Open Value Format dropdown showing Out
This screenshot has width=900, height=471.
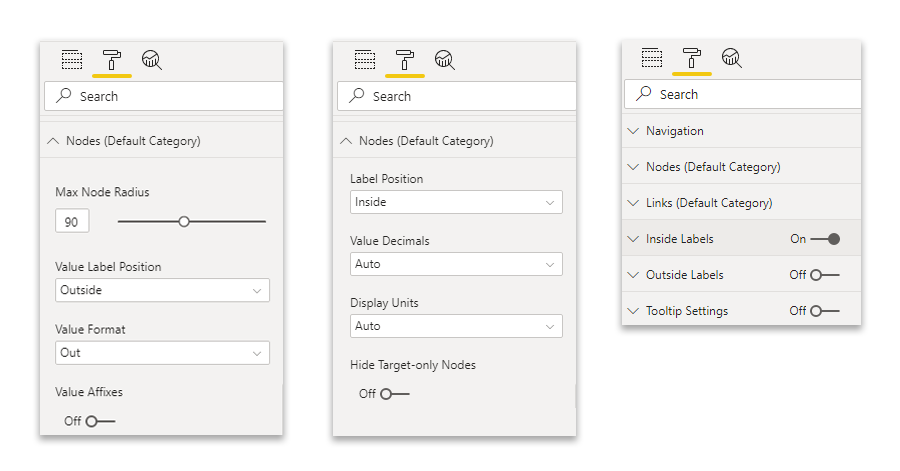point(162,353)
